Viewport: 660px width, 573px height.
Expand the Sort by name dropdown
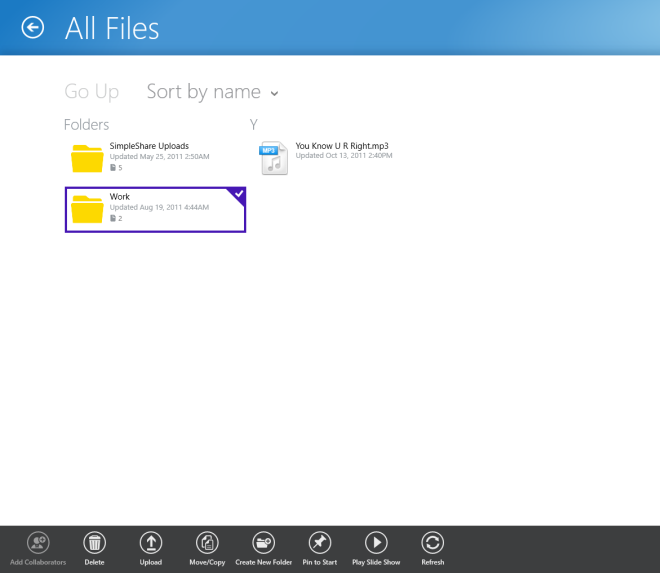point(213,91)
